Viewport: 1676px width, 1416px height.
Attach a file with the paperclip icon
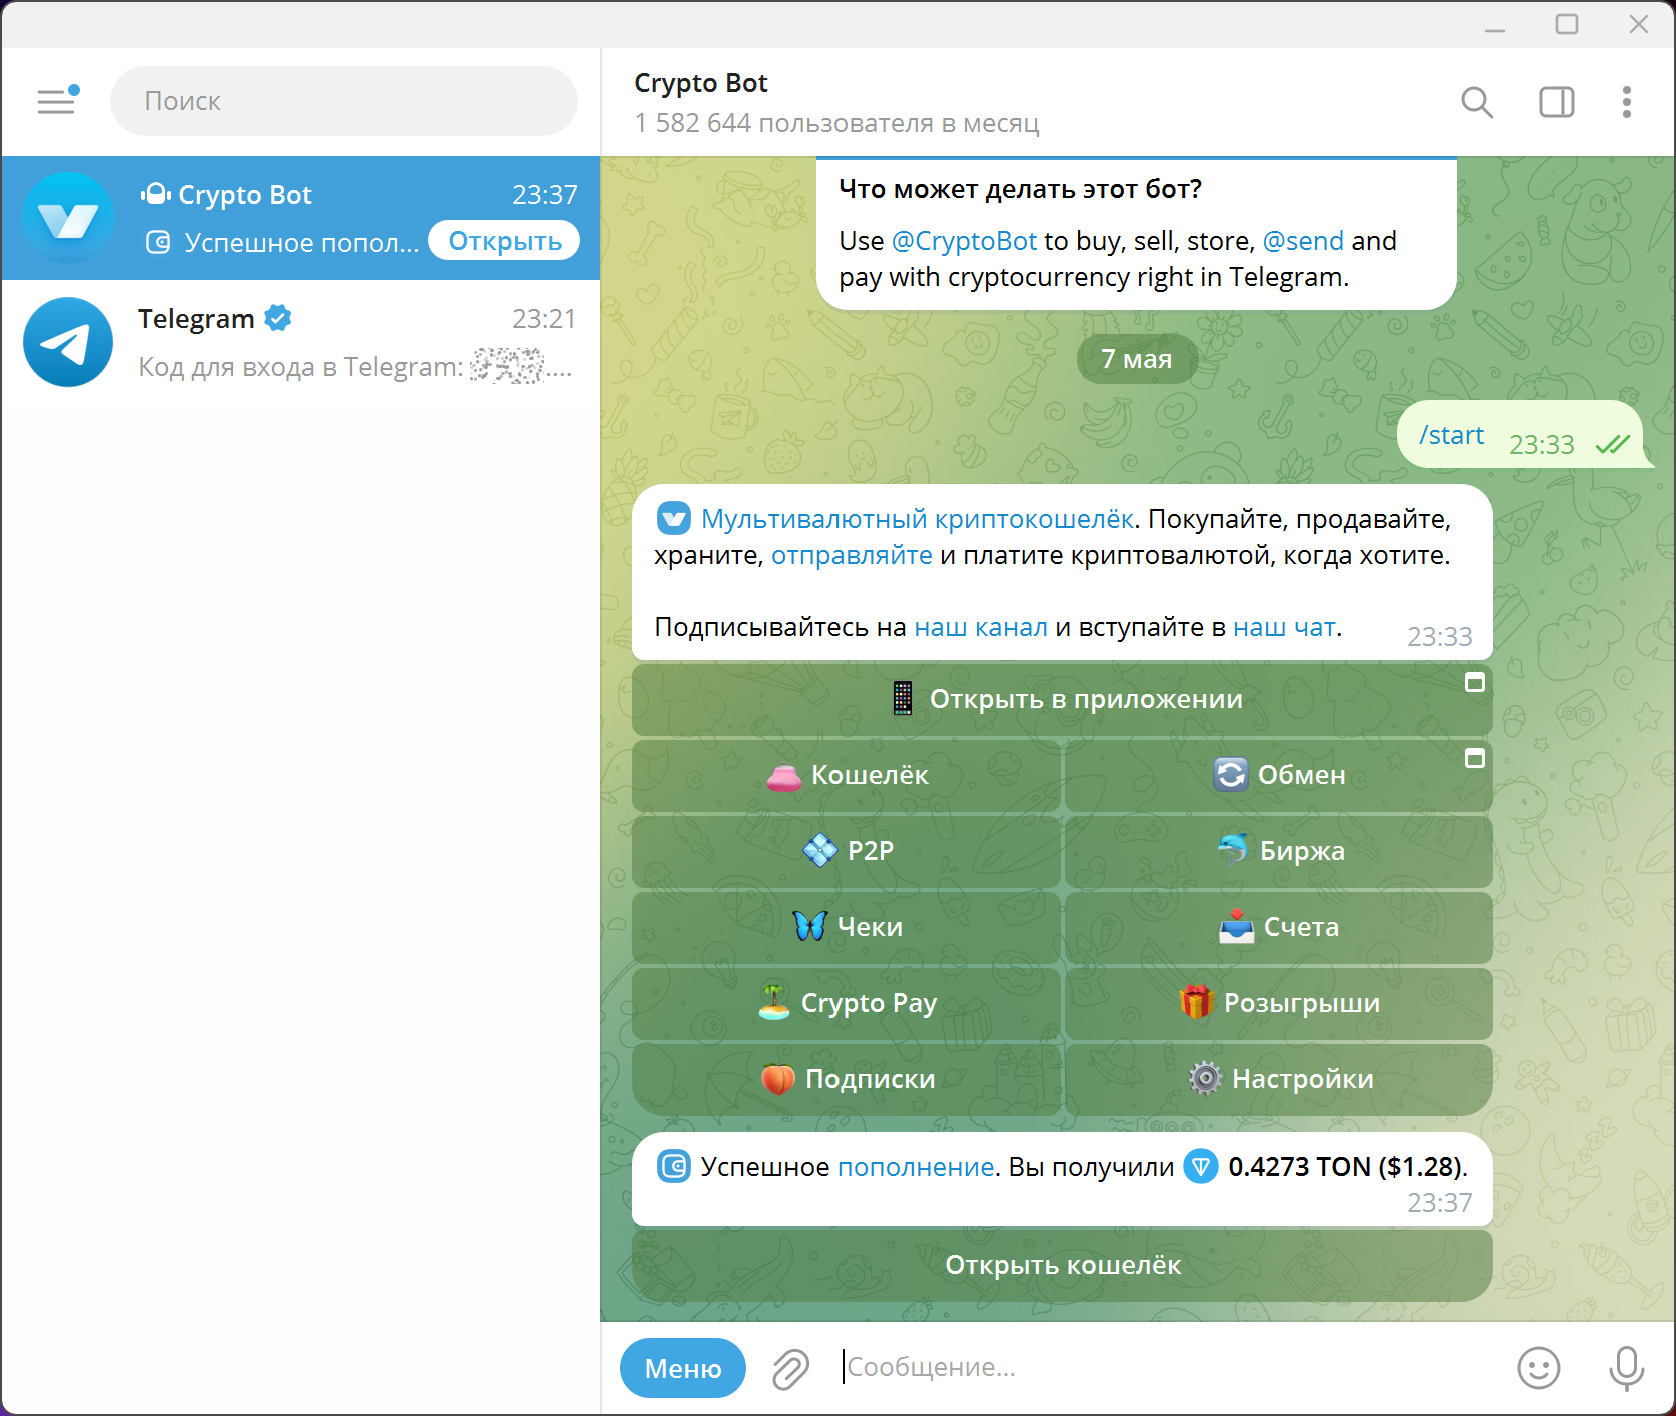pyautogui.click(x=790, y=1368)
